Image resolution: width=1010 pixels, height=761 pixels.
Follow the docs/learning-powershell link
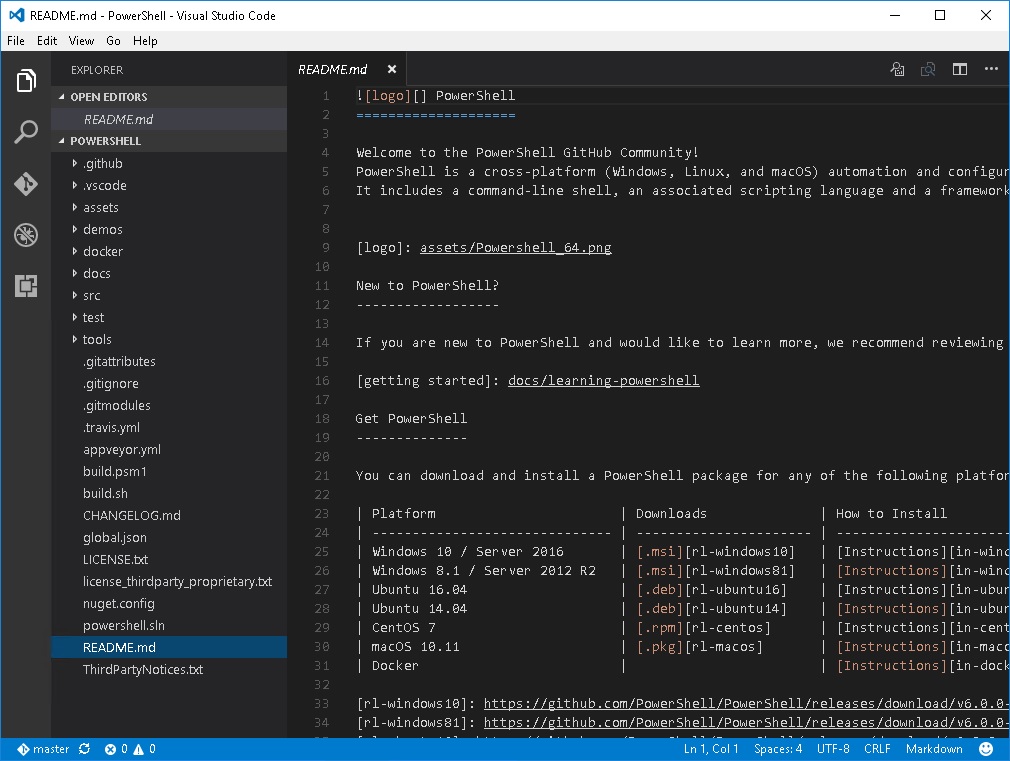click(604, 380)
